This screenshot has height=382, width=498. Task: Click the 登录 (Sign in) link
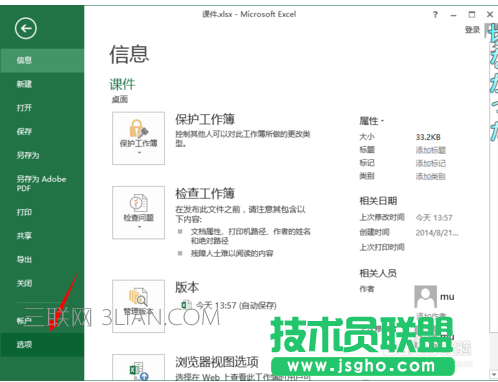tap(472, 30)
